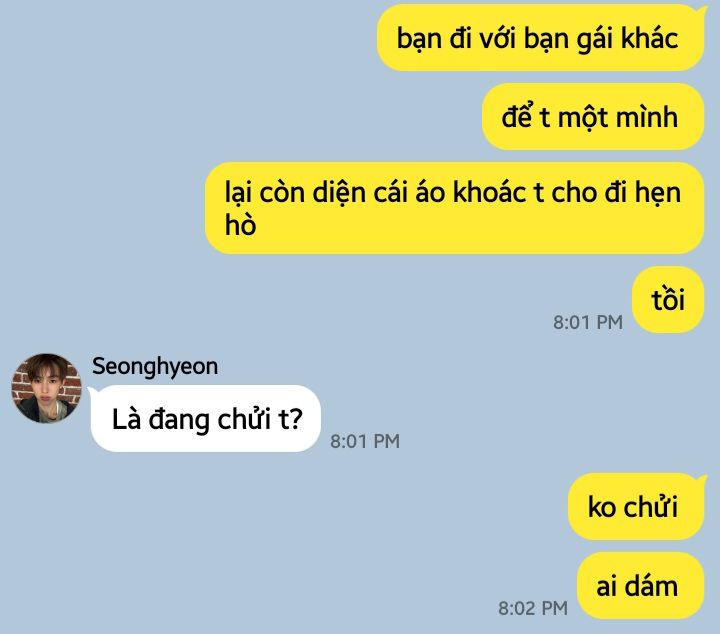Tap the short 'tồi' message bubble
Viewport: 720px width, 634px height.
click(668, 300)
